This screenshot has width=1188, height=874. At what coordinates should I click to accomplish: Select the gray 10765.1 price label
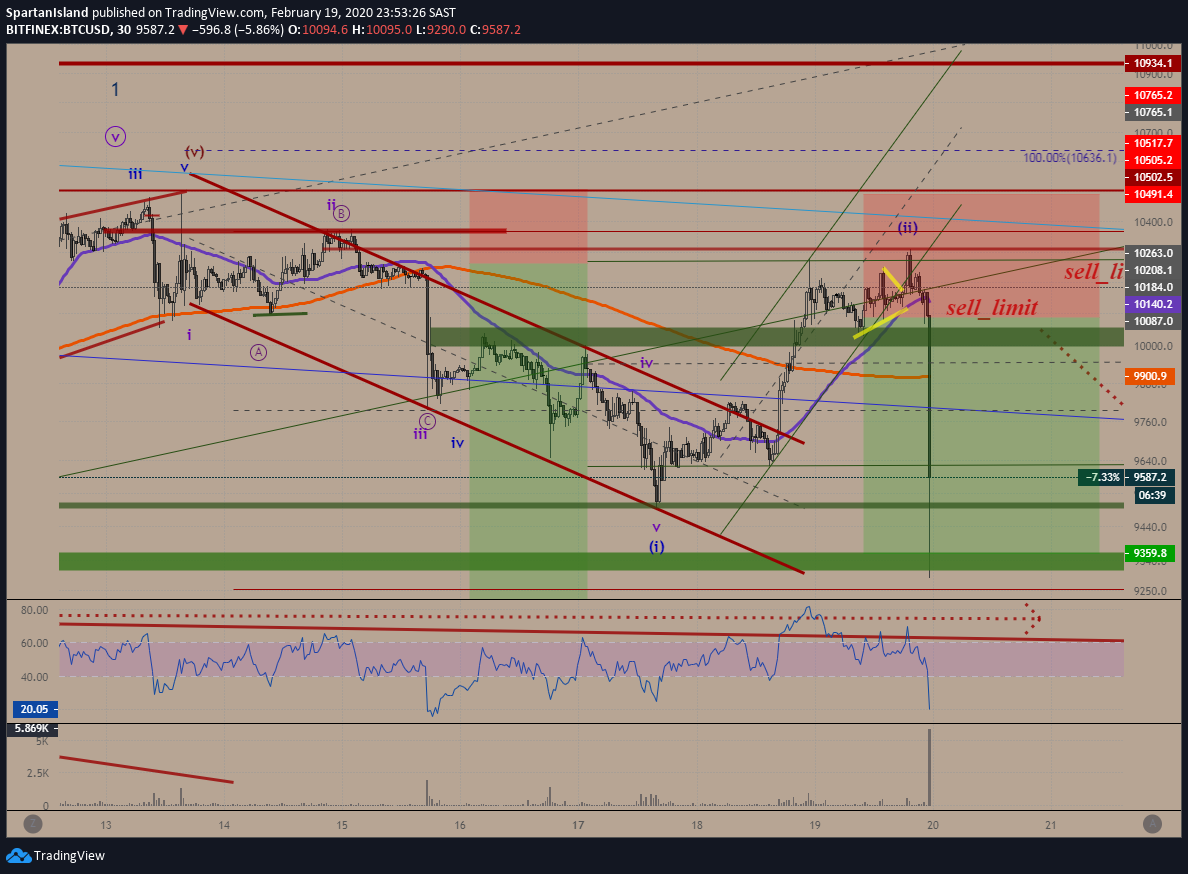(1152, 112)
